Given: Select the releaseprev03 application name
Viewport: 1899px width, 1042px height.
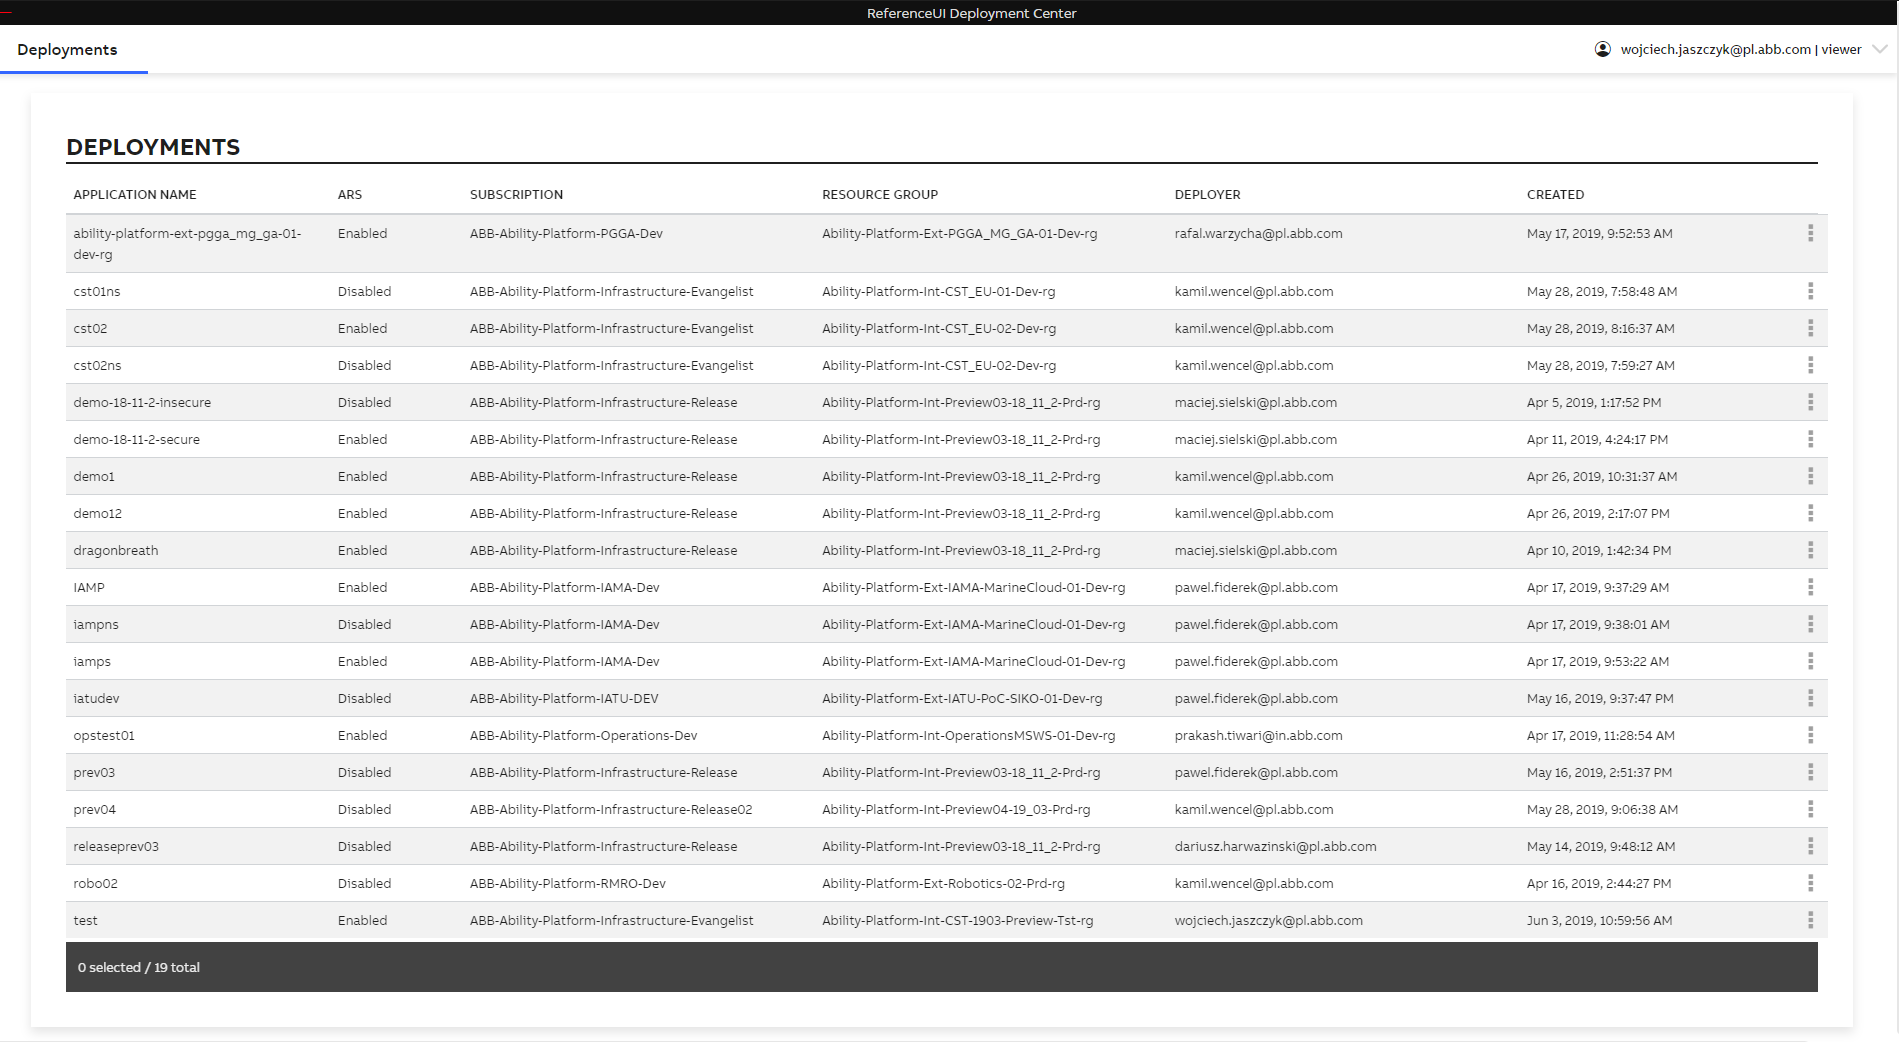Looking at the screenshot, I should [116, 846].
